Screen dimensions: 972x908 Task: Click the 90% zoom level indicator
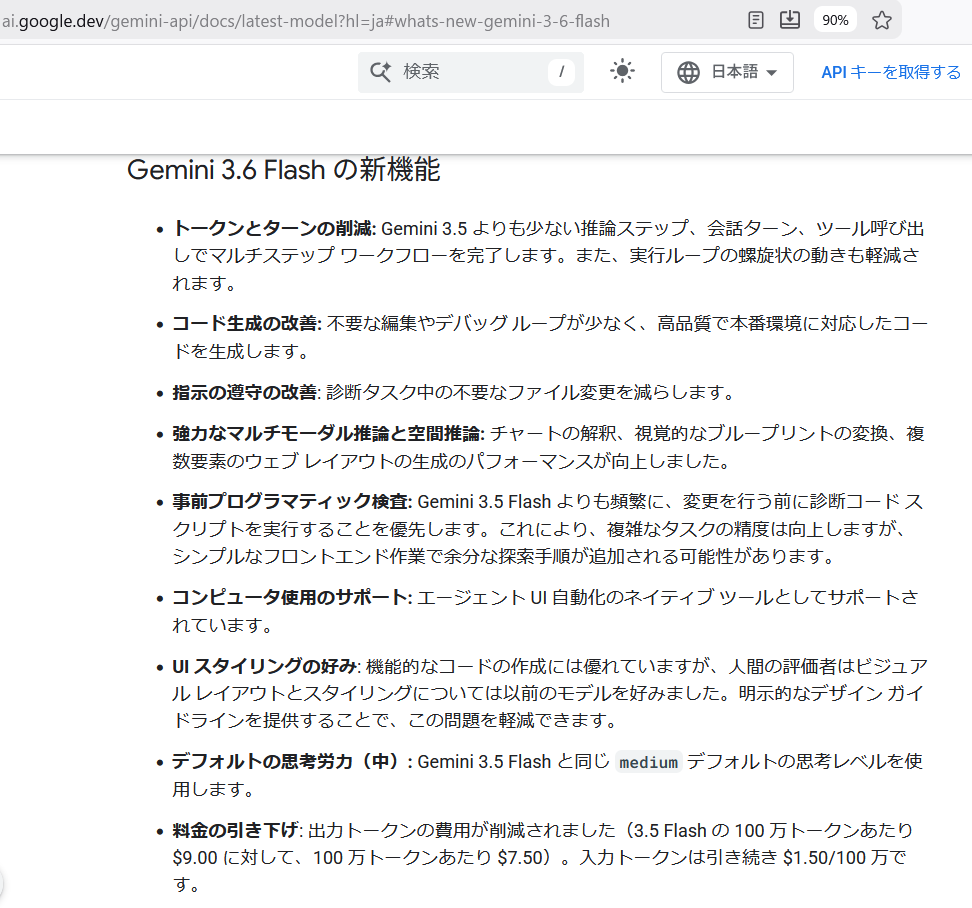(x=835, y=20)
